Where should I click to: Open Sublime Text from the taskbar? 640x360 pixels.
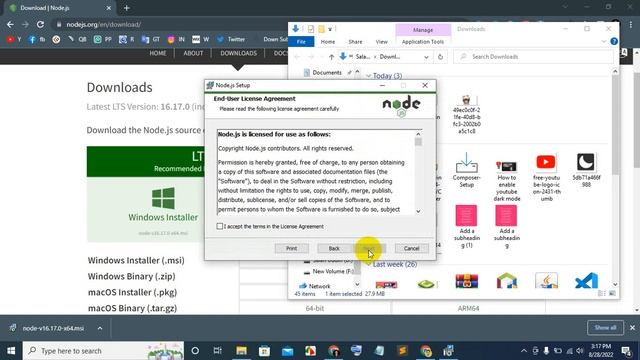click(x=402, y=351)
